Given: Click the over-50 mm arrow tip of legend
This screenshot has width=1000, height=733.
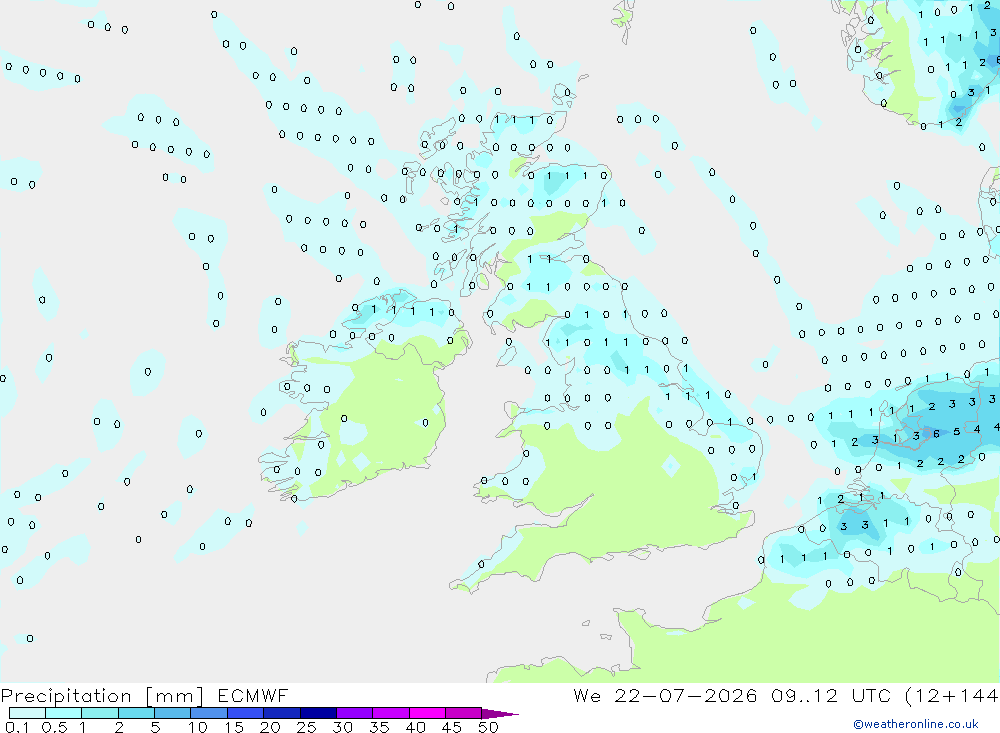Looking at the screenshot, I should [x=500, y=713].
